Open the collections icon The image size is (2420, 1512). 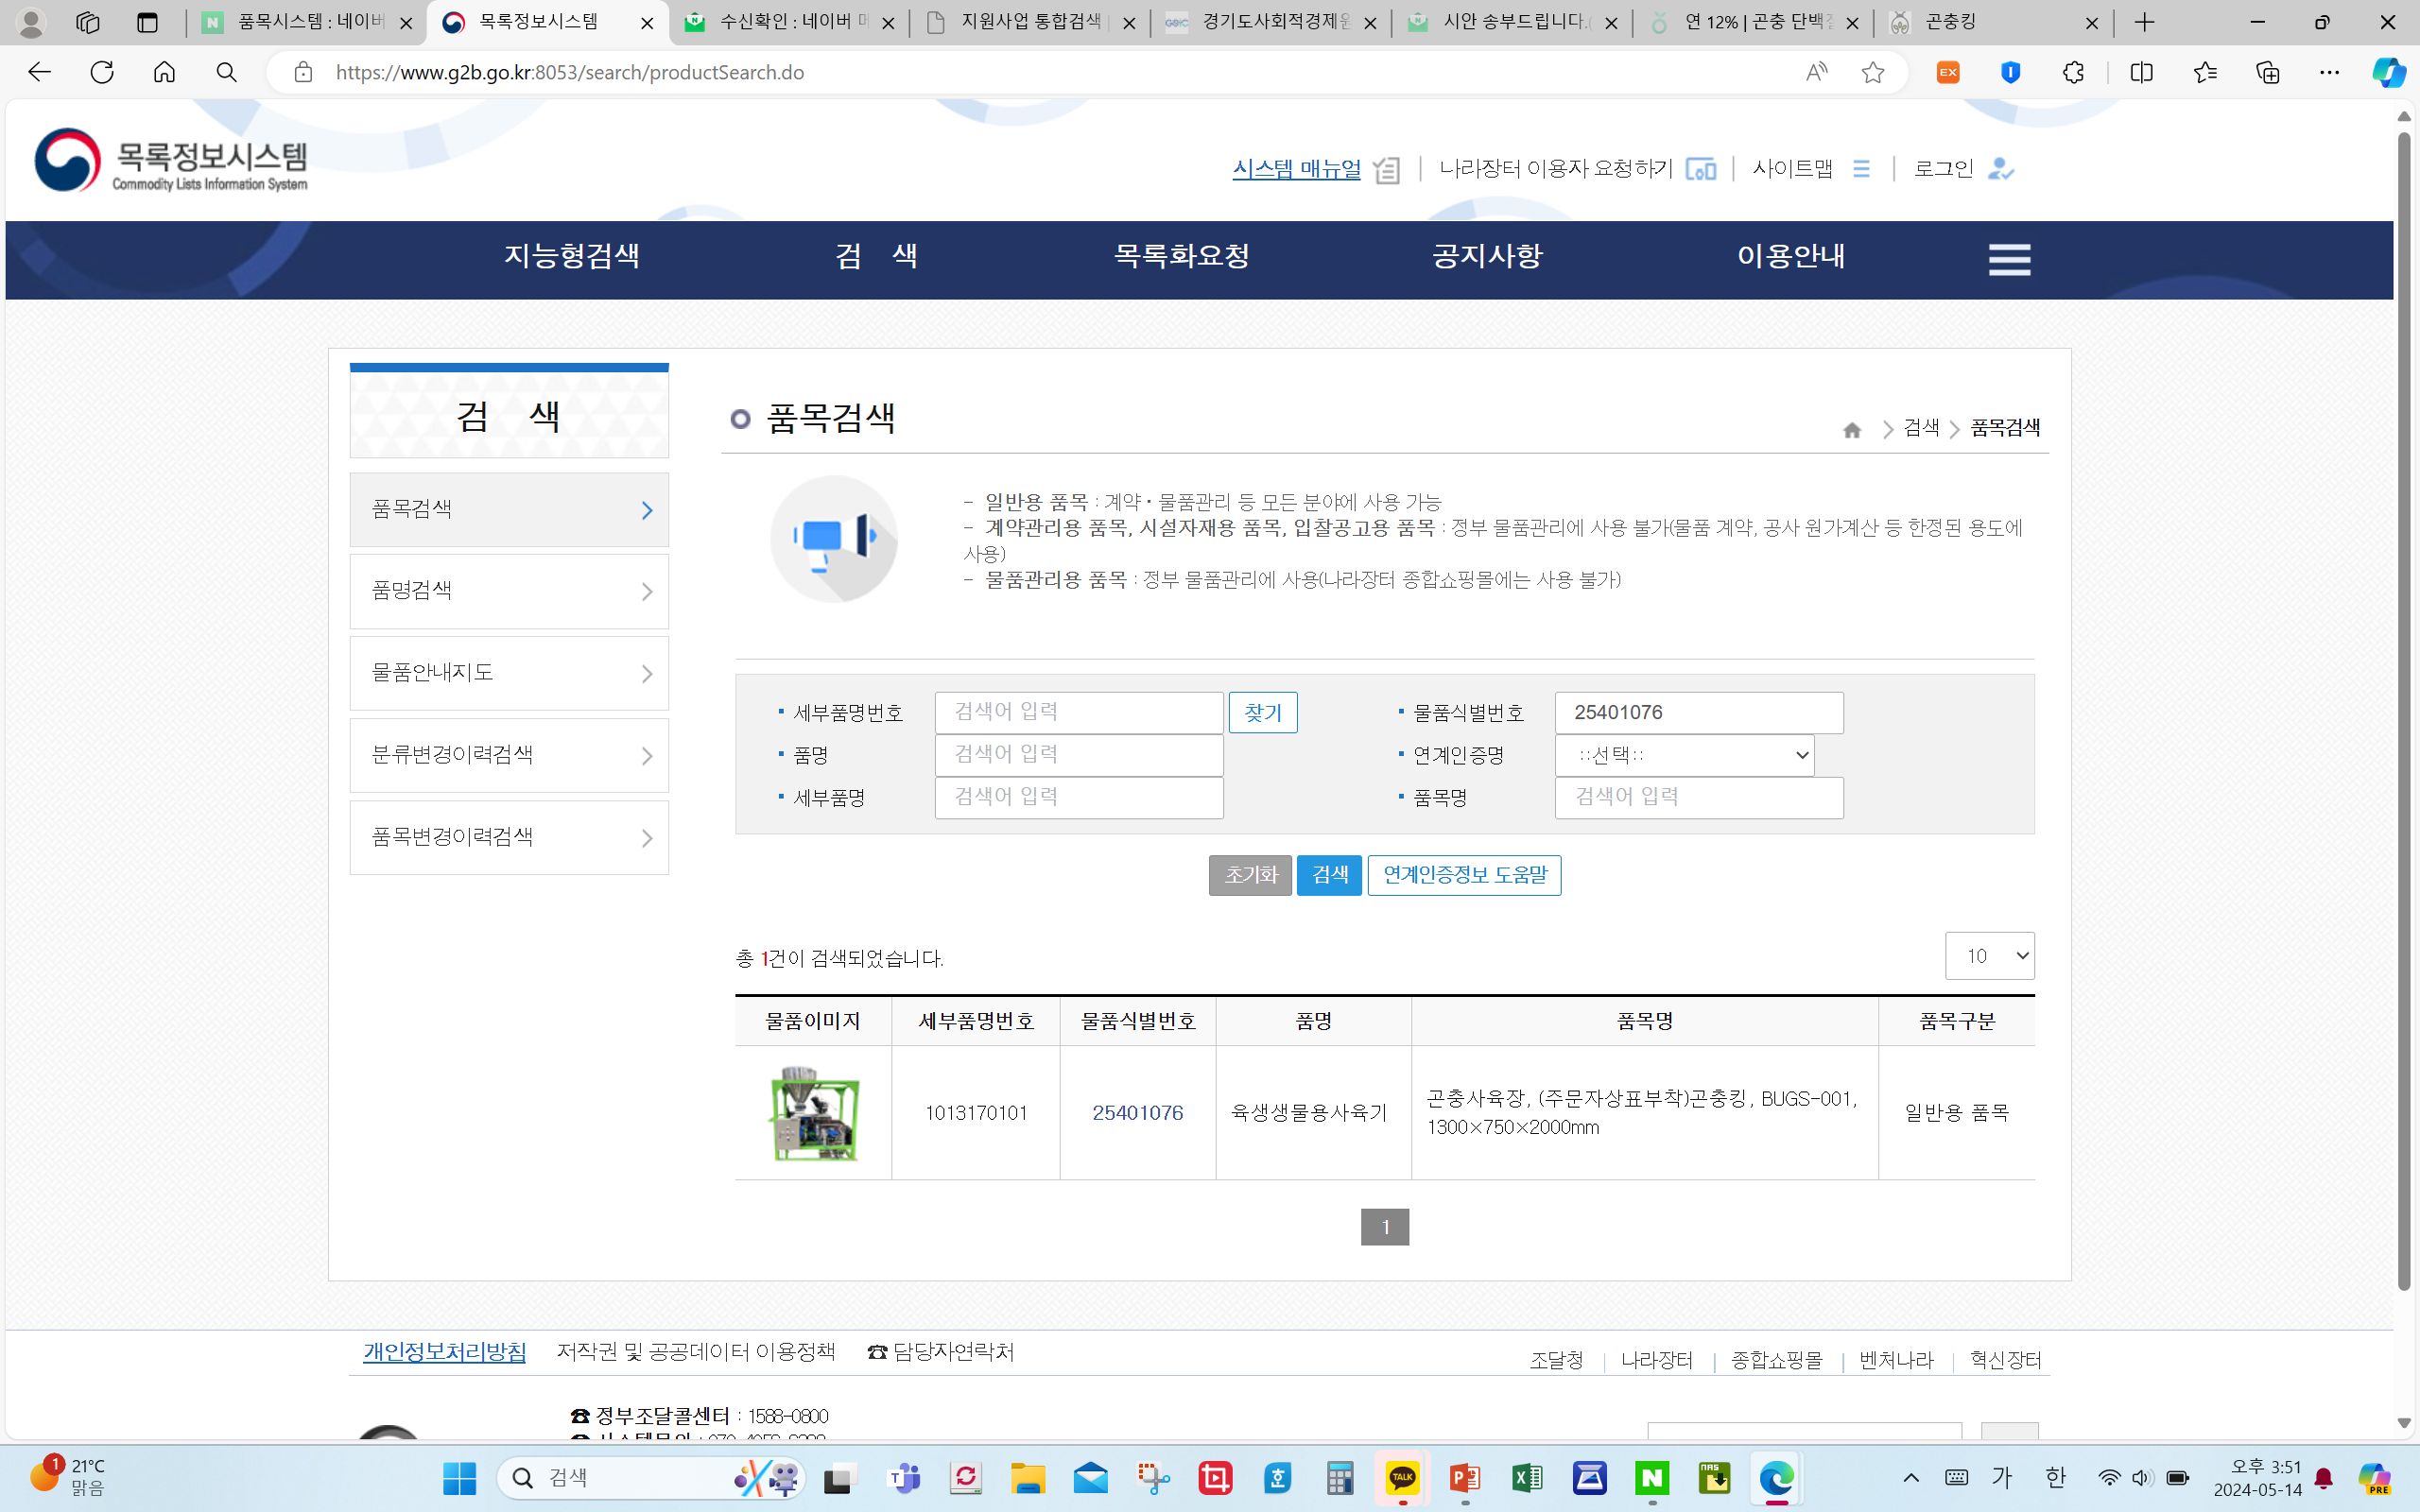(x=2268, y=72)
